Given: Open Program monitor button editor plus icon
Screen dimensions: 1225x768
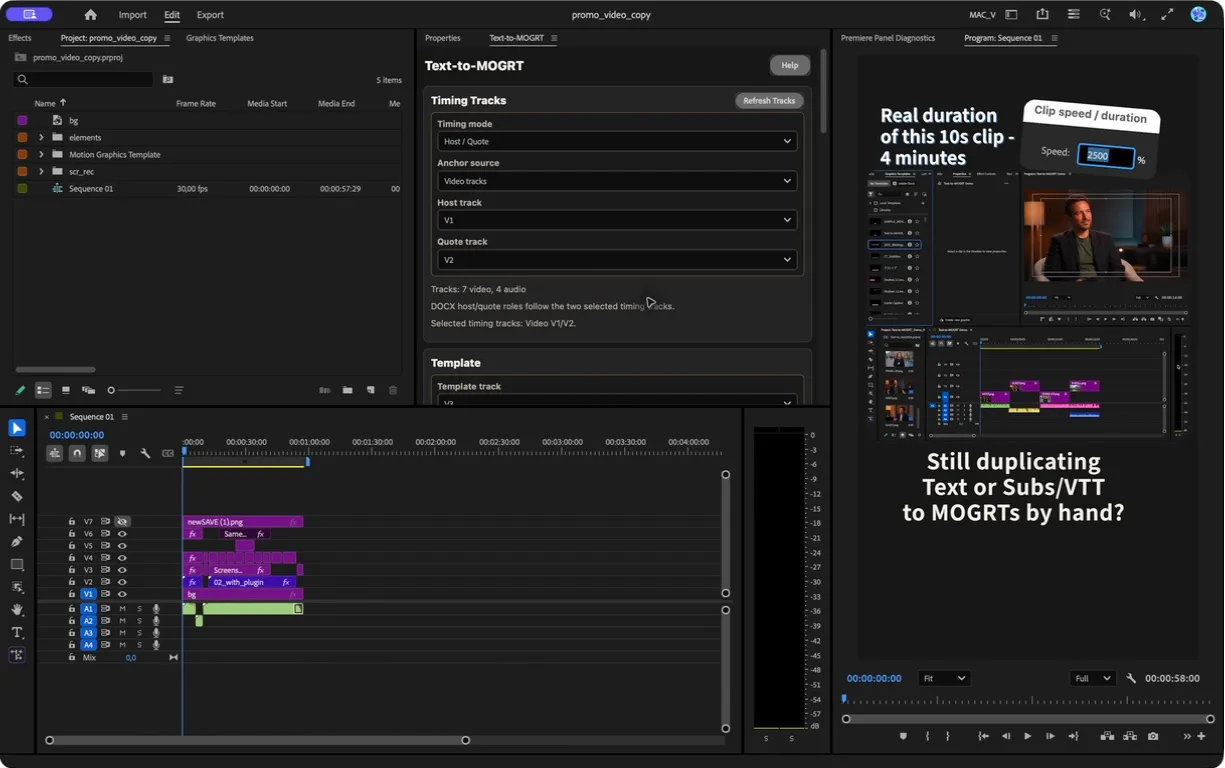Looking at the screenshot, I should coord(1201,736).
